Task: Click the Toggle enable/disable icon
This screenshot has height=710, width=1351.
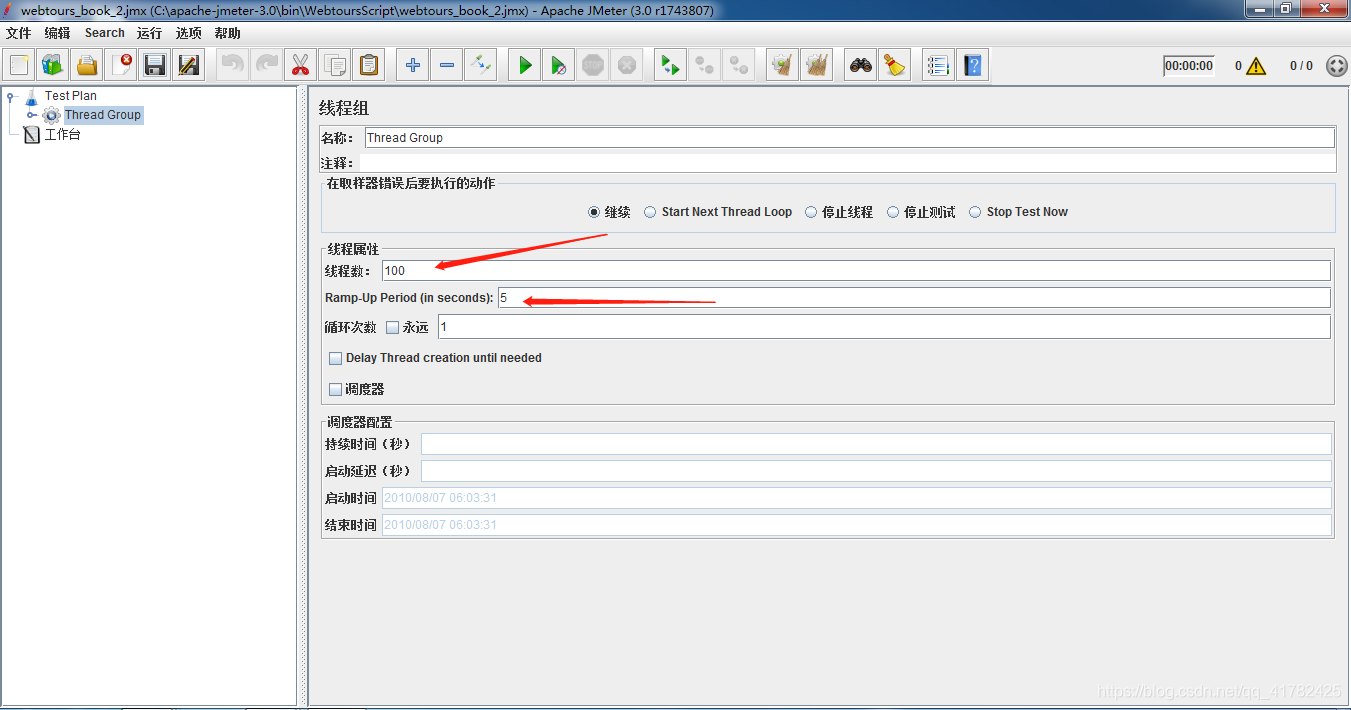Action: point(481,66)
